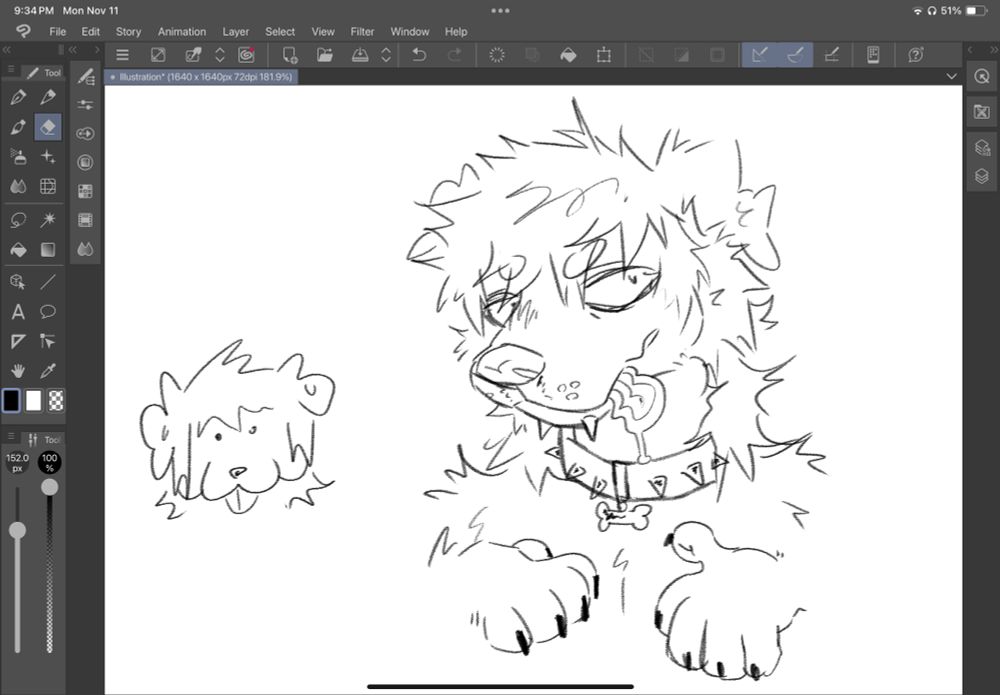Click the Fill bucket in command bar
Screen dimensions: 1000x695
pyautogui.click(x=568, y=55)
